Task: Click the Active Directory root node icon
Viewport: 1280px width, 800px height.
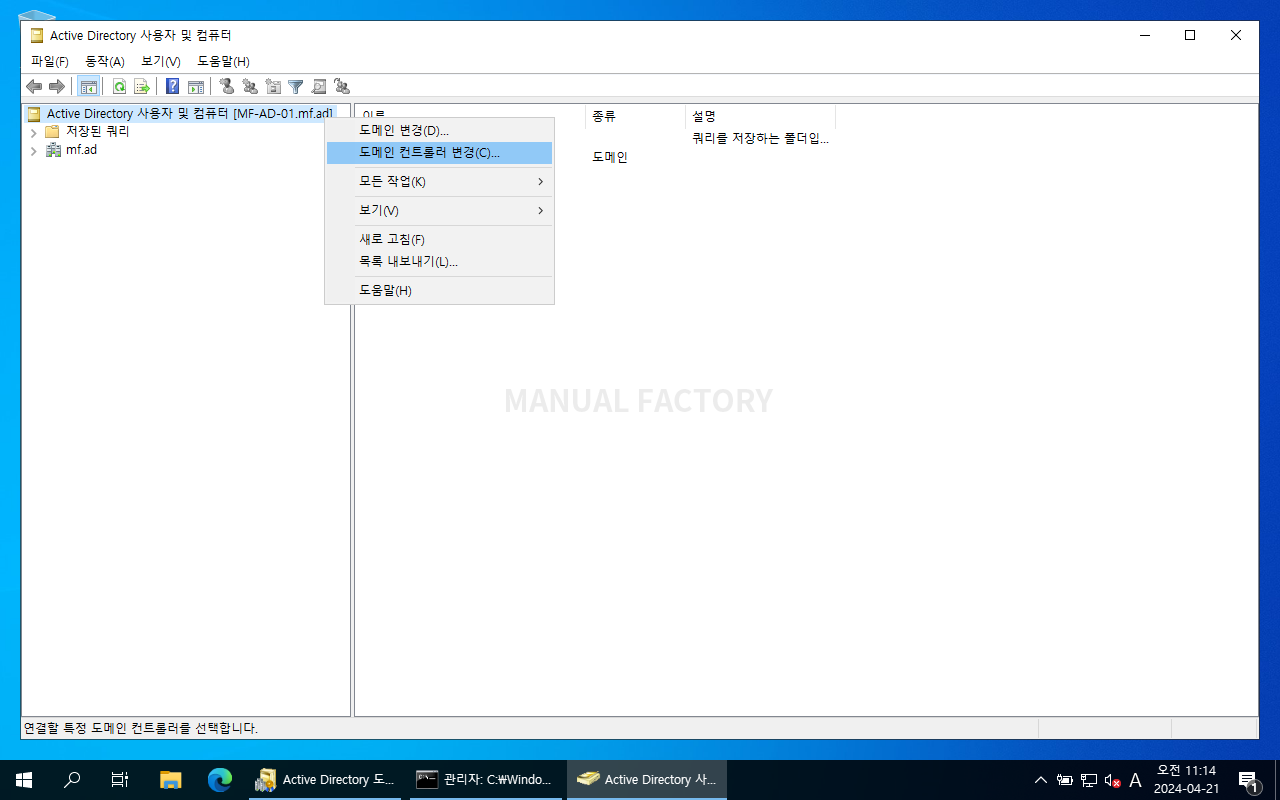Action: tap(34, 114)
